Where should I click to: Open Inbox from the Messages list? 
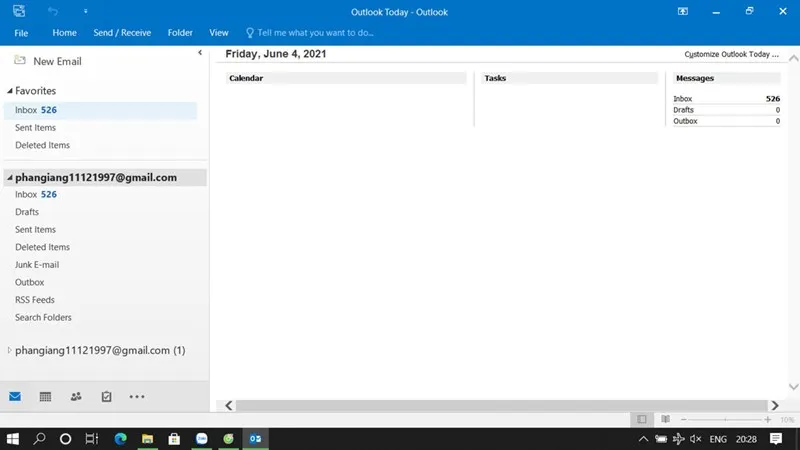pos(683,99)
